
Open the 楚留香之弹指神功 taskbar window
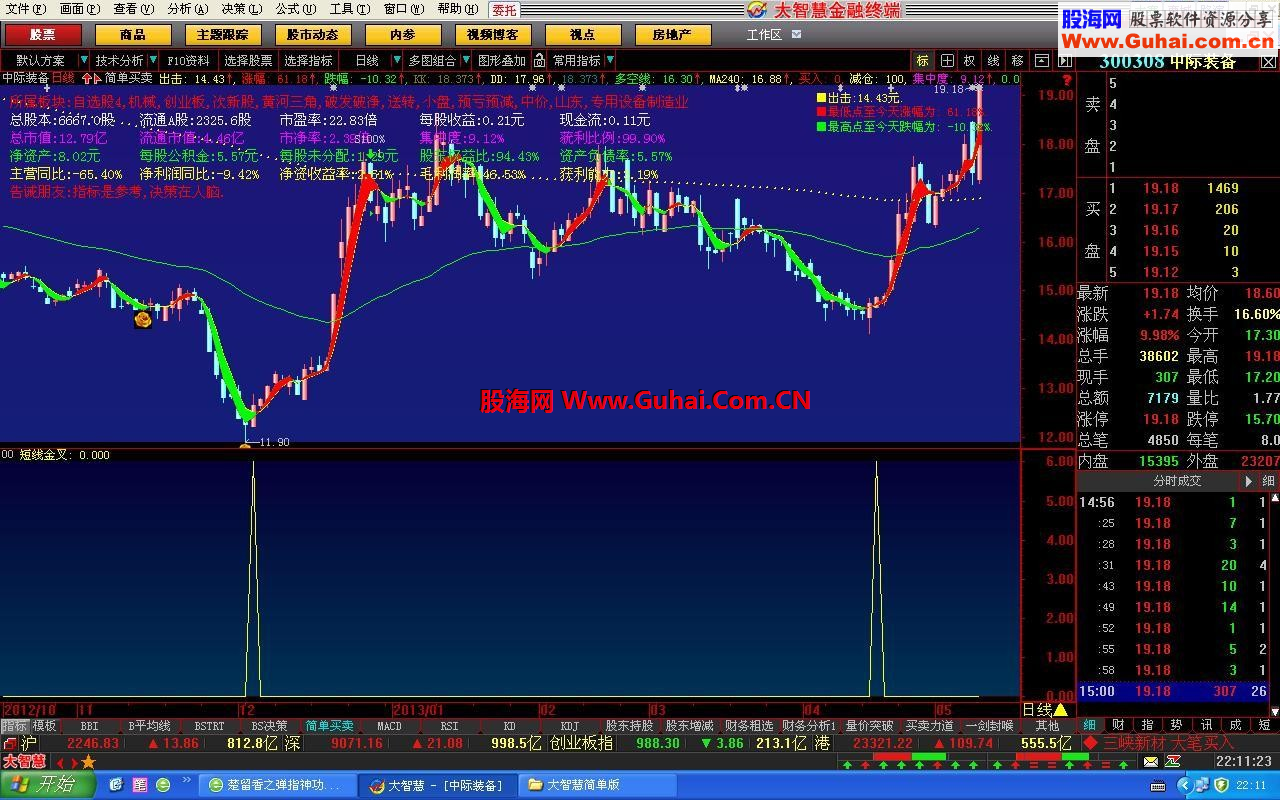pyautogui.click(x=277, y=785)
